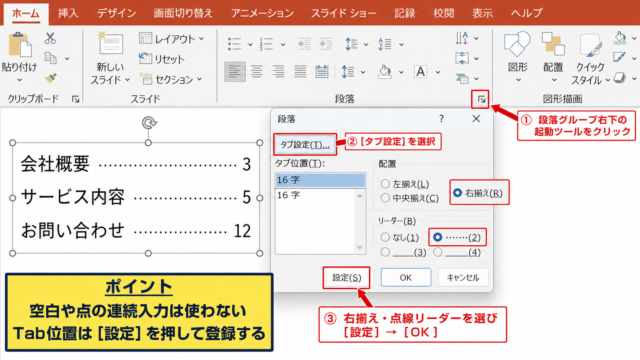This screenshot has width=640, height=360.
Task: Open the copy dropdown arrow
Action: 67,59
